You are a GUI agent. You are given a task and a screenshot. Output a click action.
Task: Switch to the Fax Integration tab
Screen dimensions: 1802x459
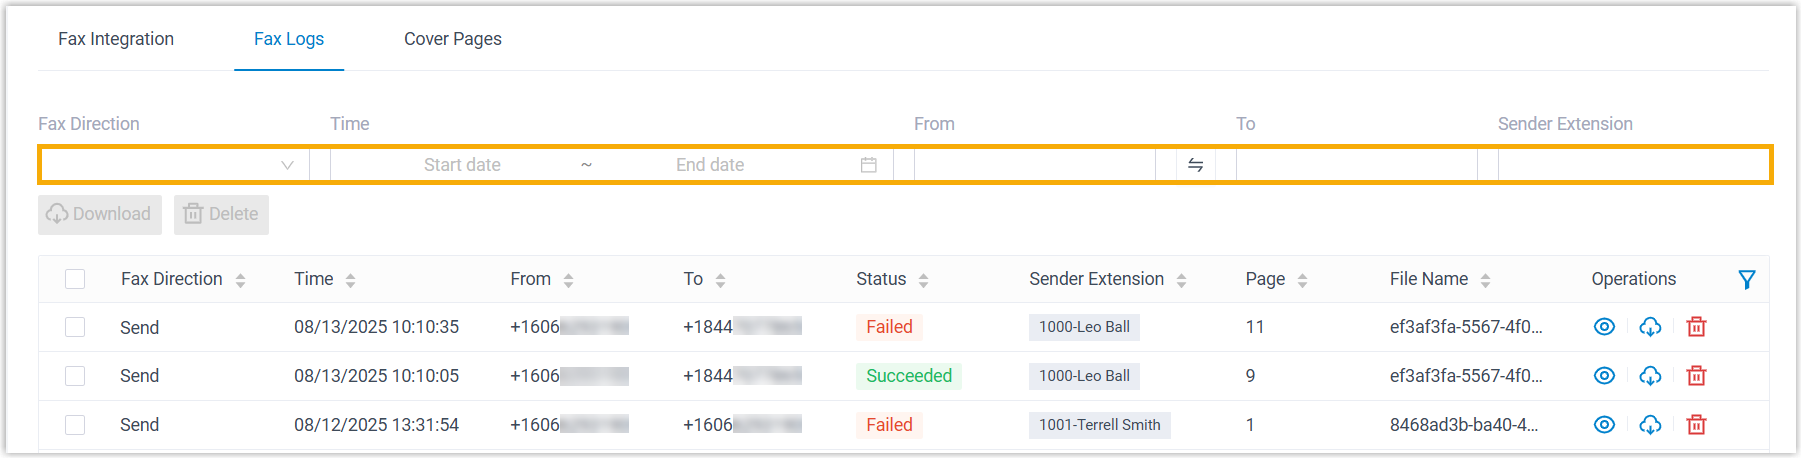click(116, 39)
